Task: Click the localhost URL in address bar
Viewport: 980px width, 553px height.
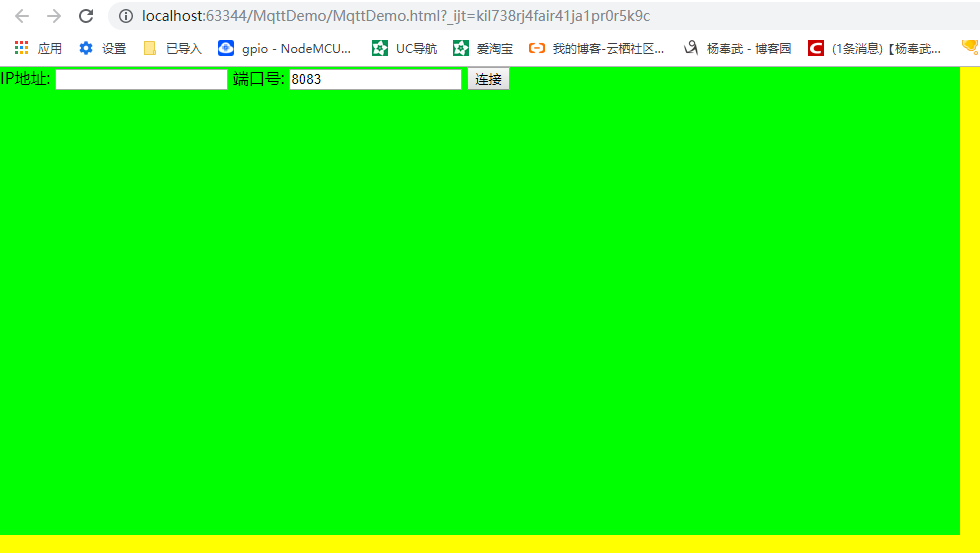Action: (x=396, y=16)
